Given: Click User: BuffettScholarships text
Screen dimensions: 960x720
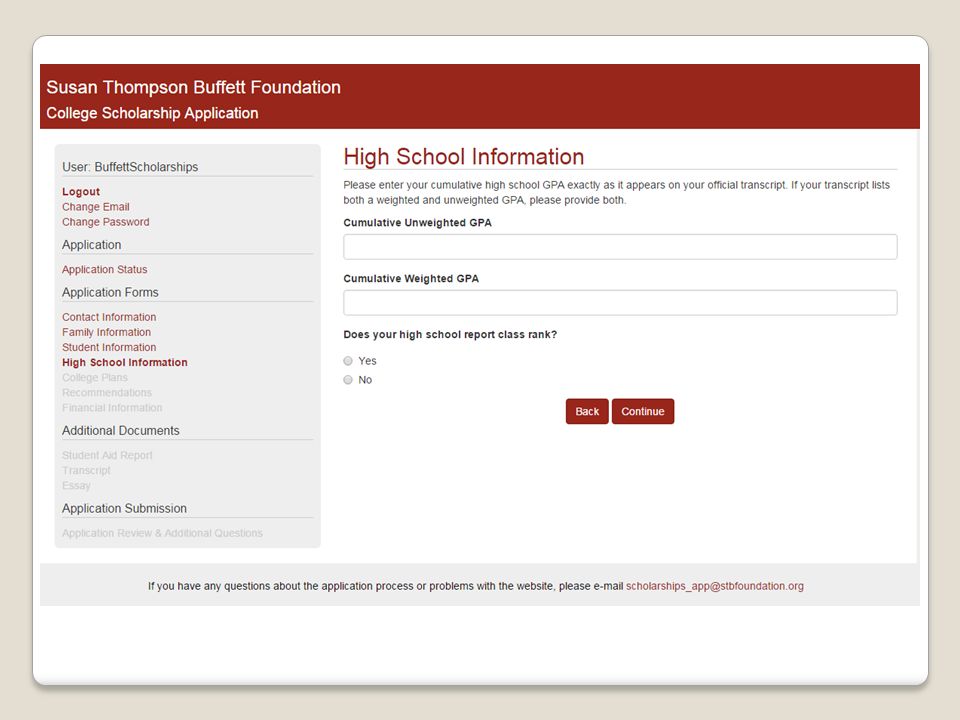Looking at the screenshot, I should pyautogui.click(x=130, y=167).
